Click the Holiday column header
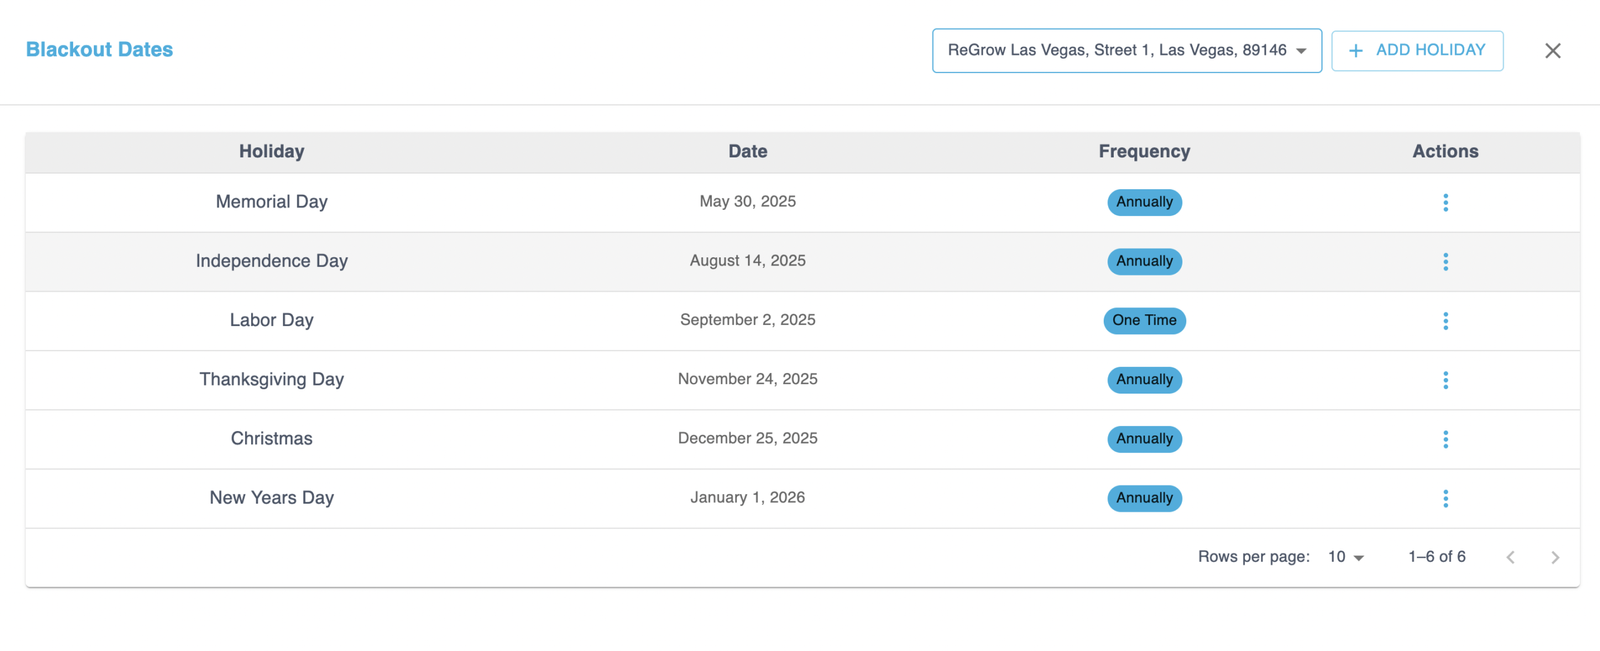The image size is (1600, 651). tap(271, 152)
